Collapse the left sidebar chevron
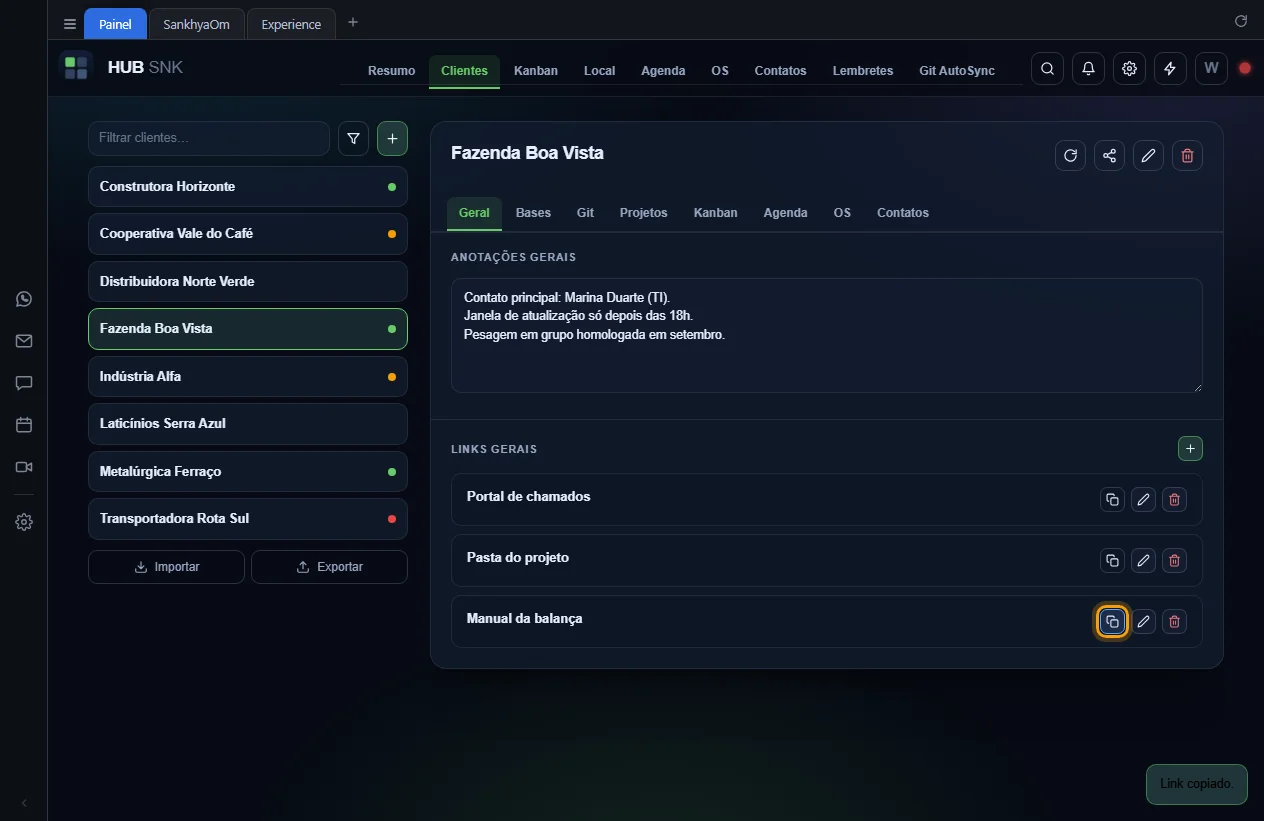Viewport: 1264px width, 821px height. 24,802
